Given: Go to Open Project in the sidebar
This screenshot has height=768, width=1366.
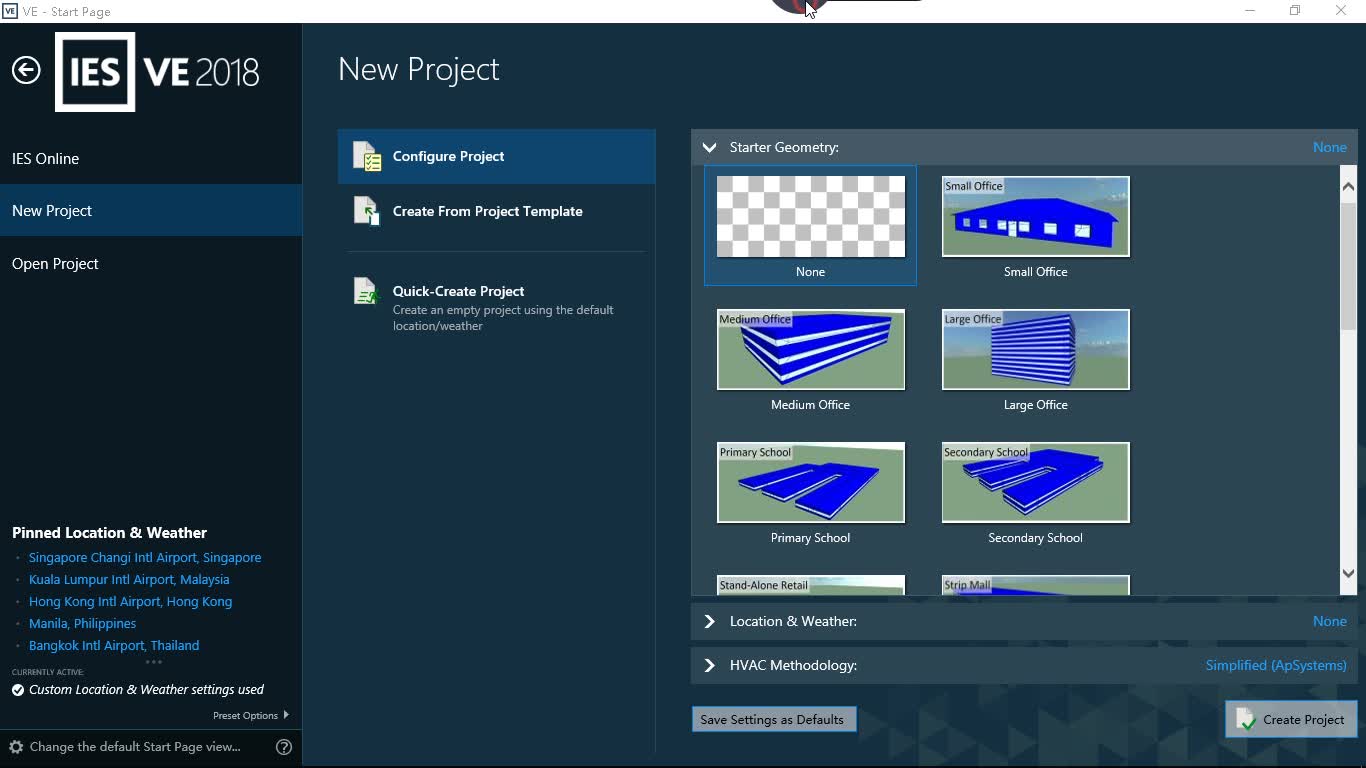Looking at the screenshot, I should (151, 264).
